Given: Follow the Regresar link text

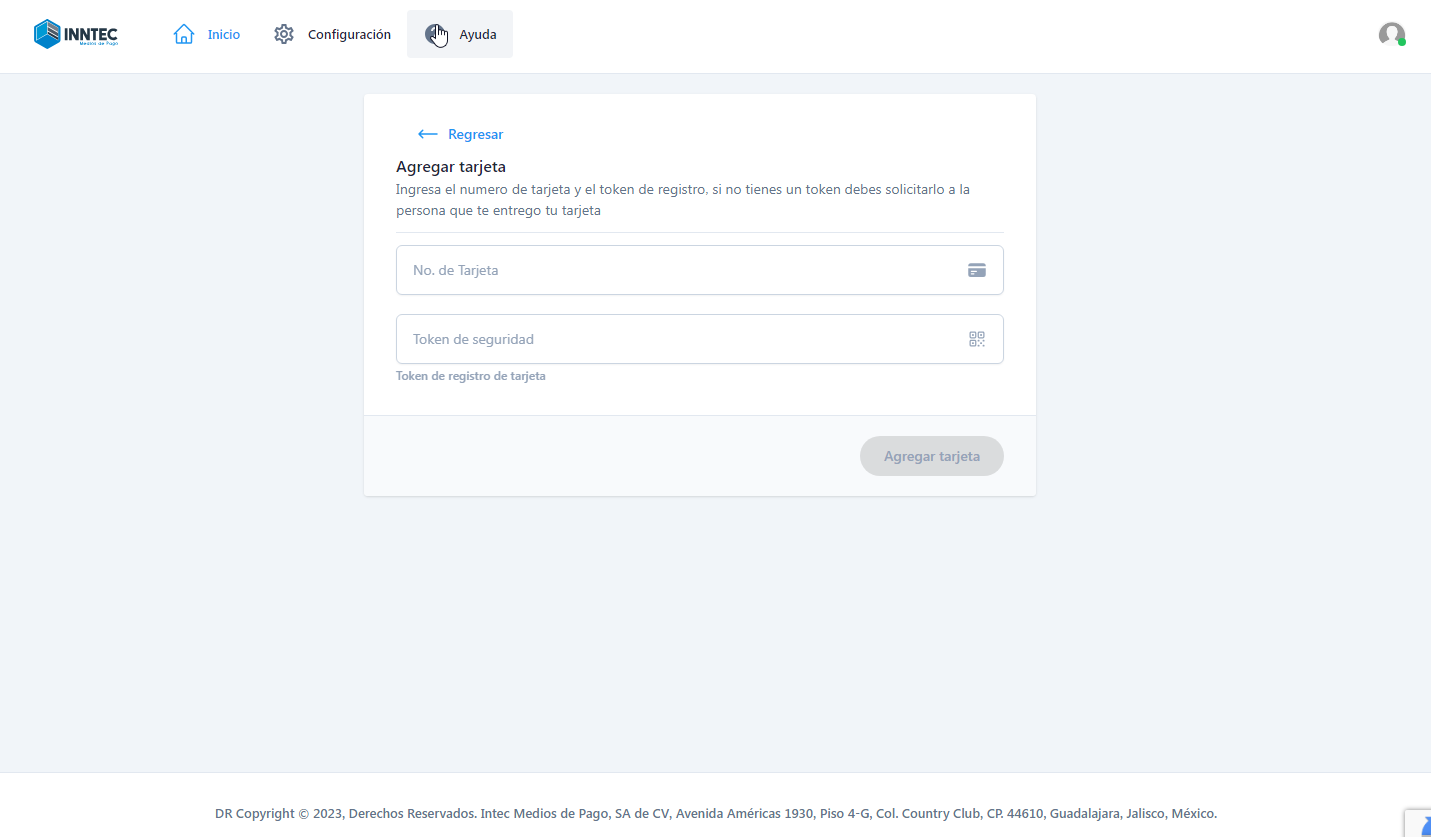Looking at the screenshot, I should 475,134.
